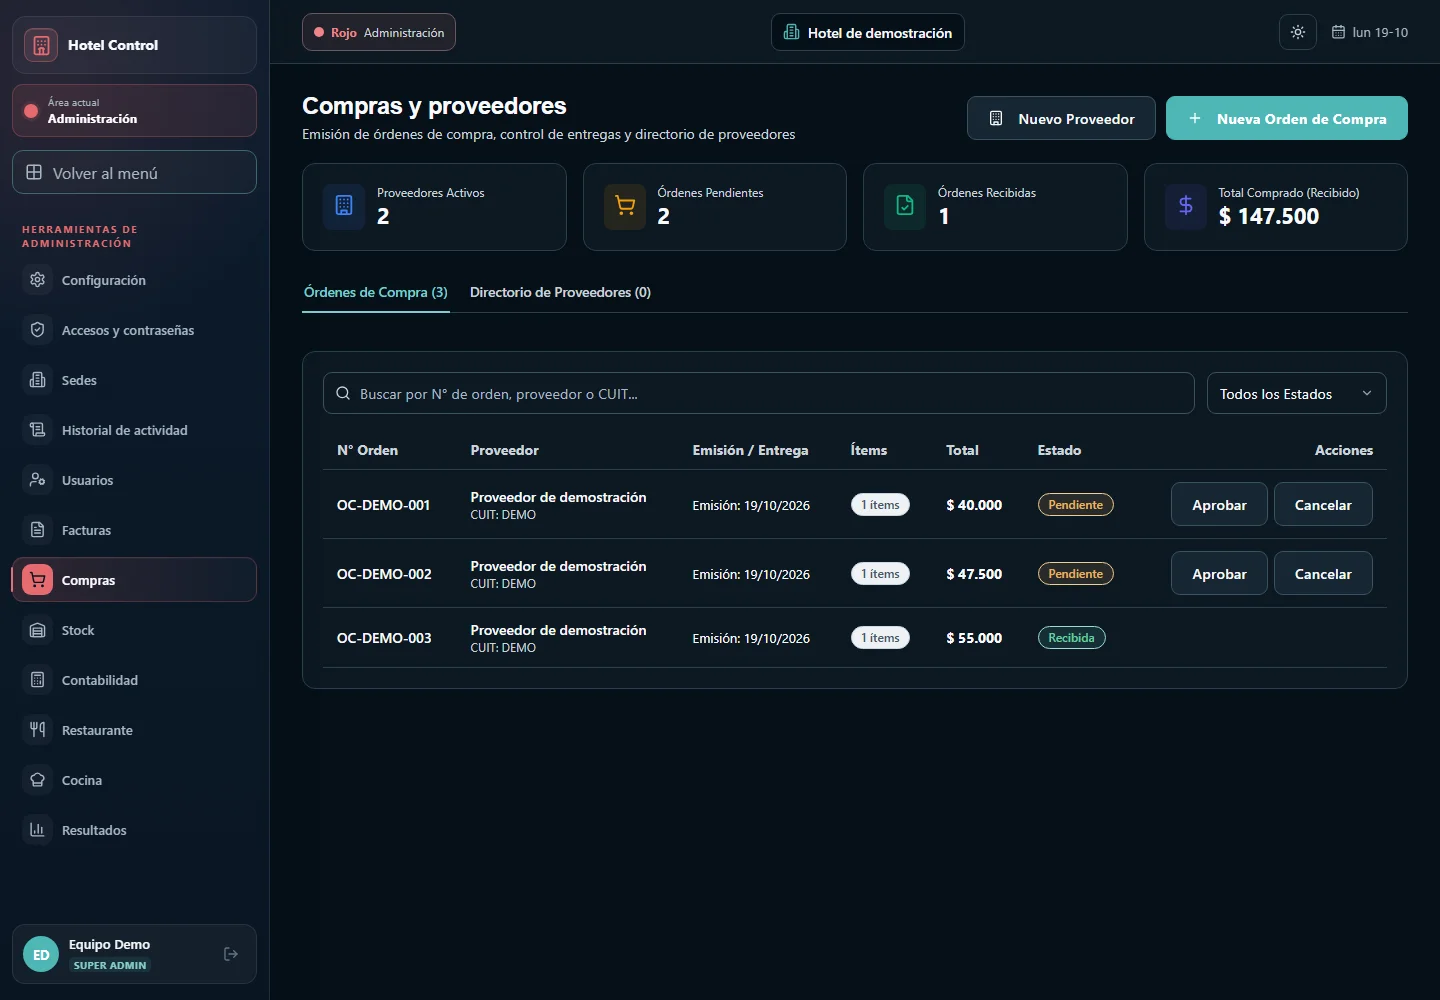
Task: Cancel order OC-DEMO-002
Action: pos(1323,573)
